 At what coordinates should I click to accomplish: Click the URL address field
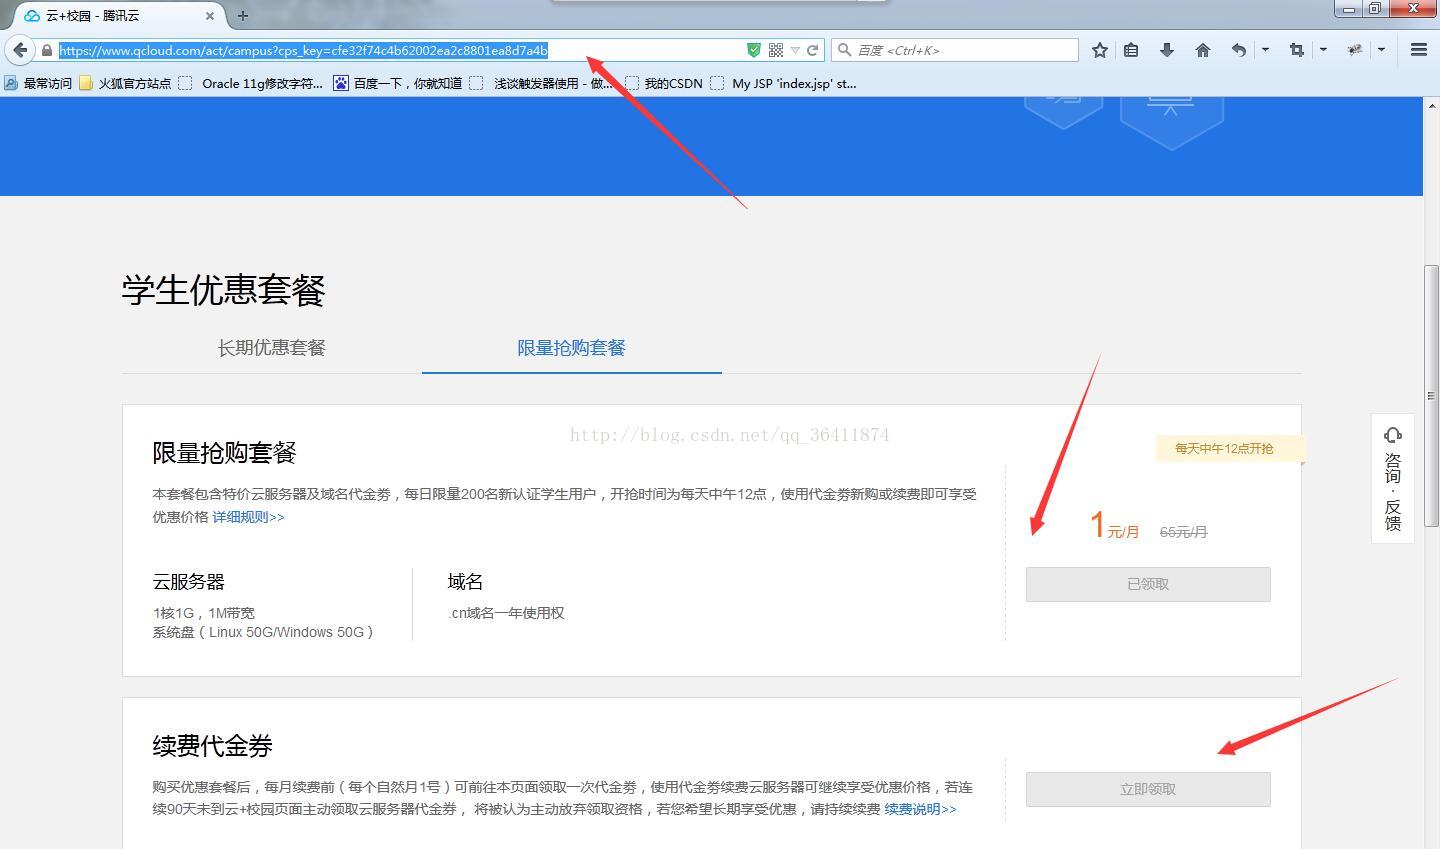[x=400, y=50]
